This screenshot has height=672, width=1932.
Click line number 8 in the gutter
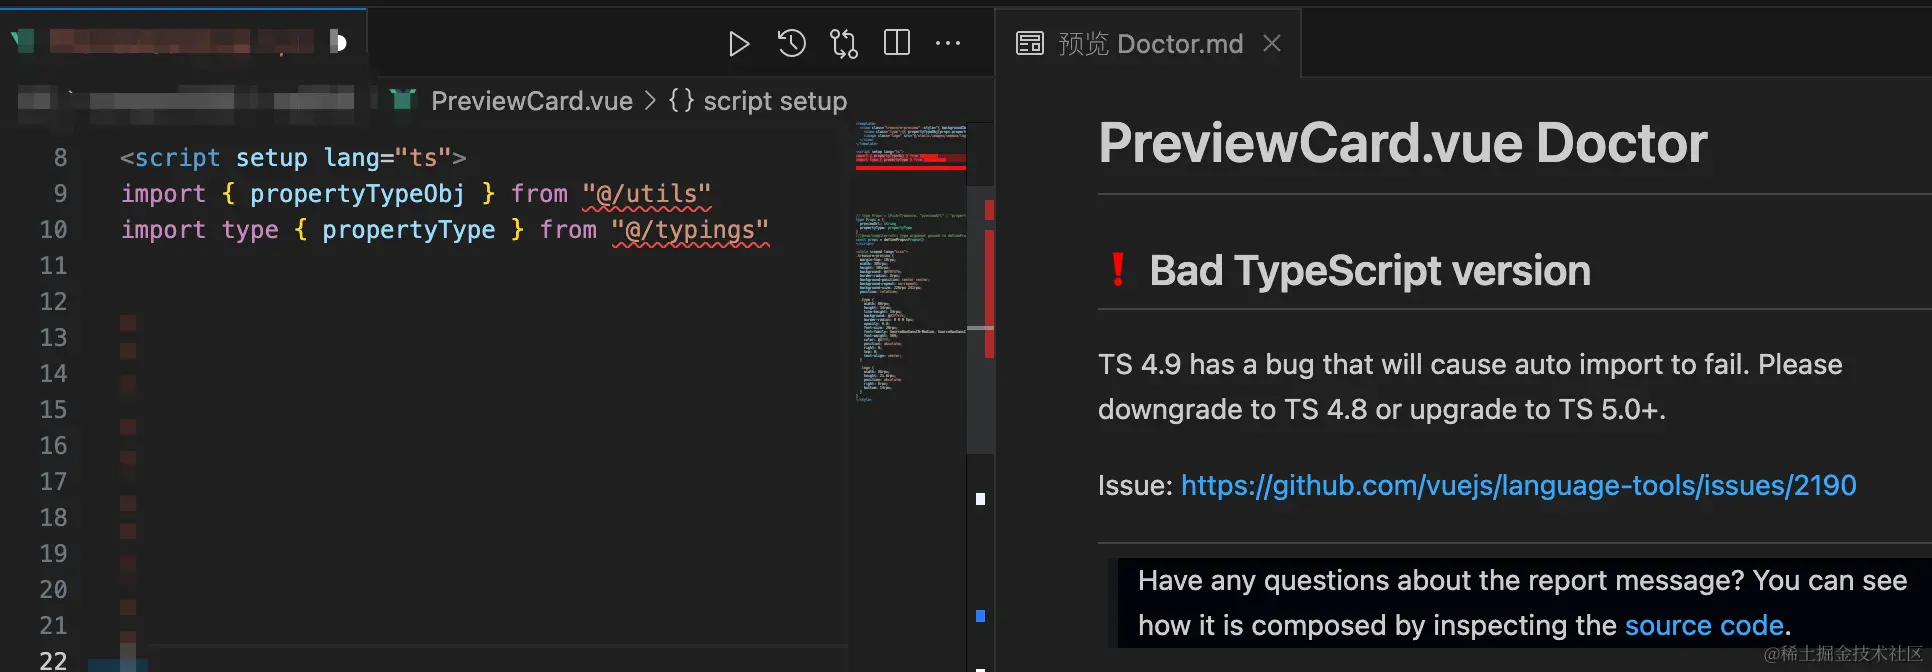pyautogui.click(x=60, y=158)
